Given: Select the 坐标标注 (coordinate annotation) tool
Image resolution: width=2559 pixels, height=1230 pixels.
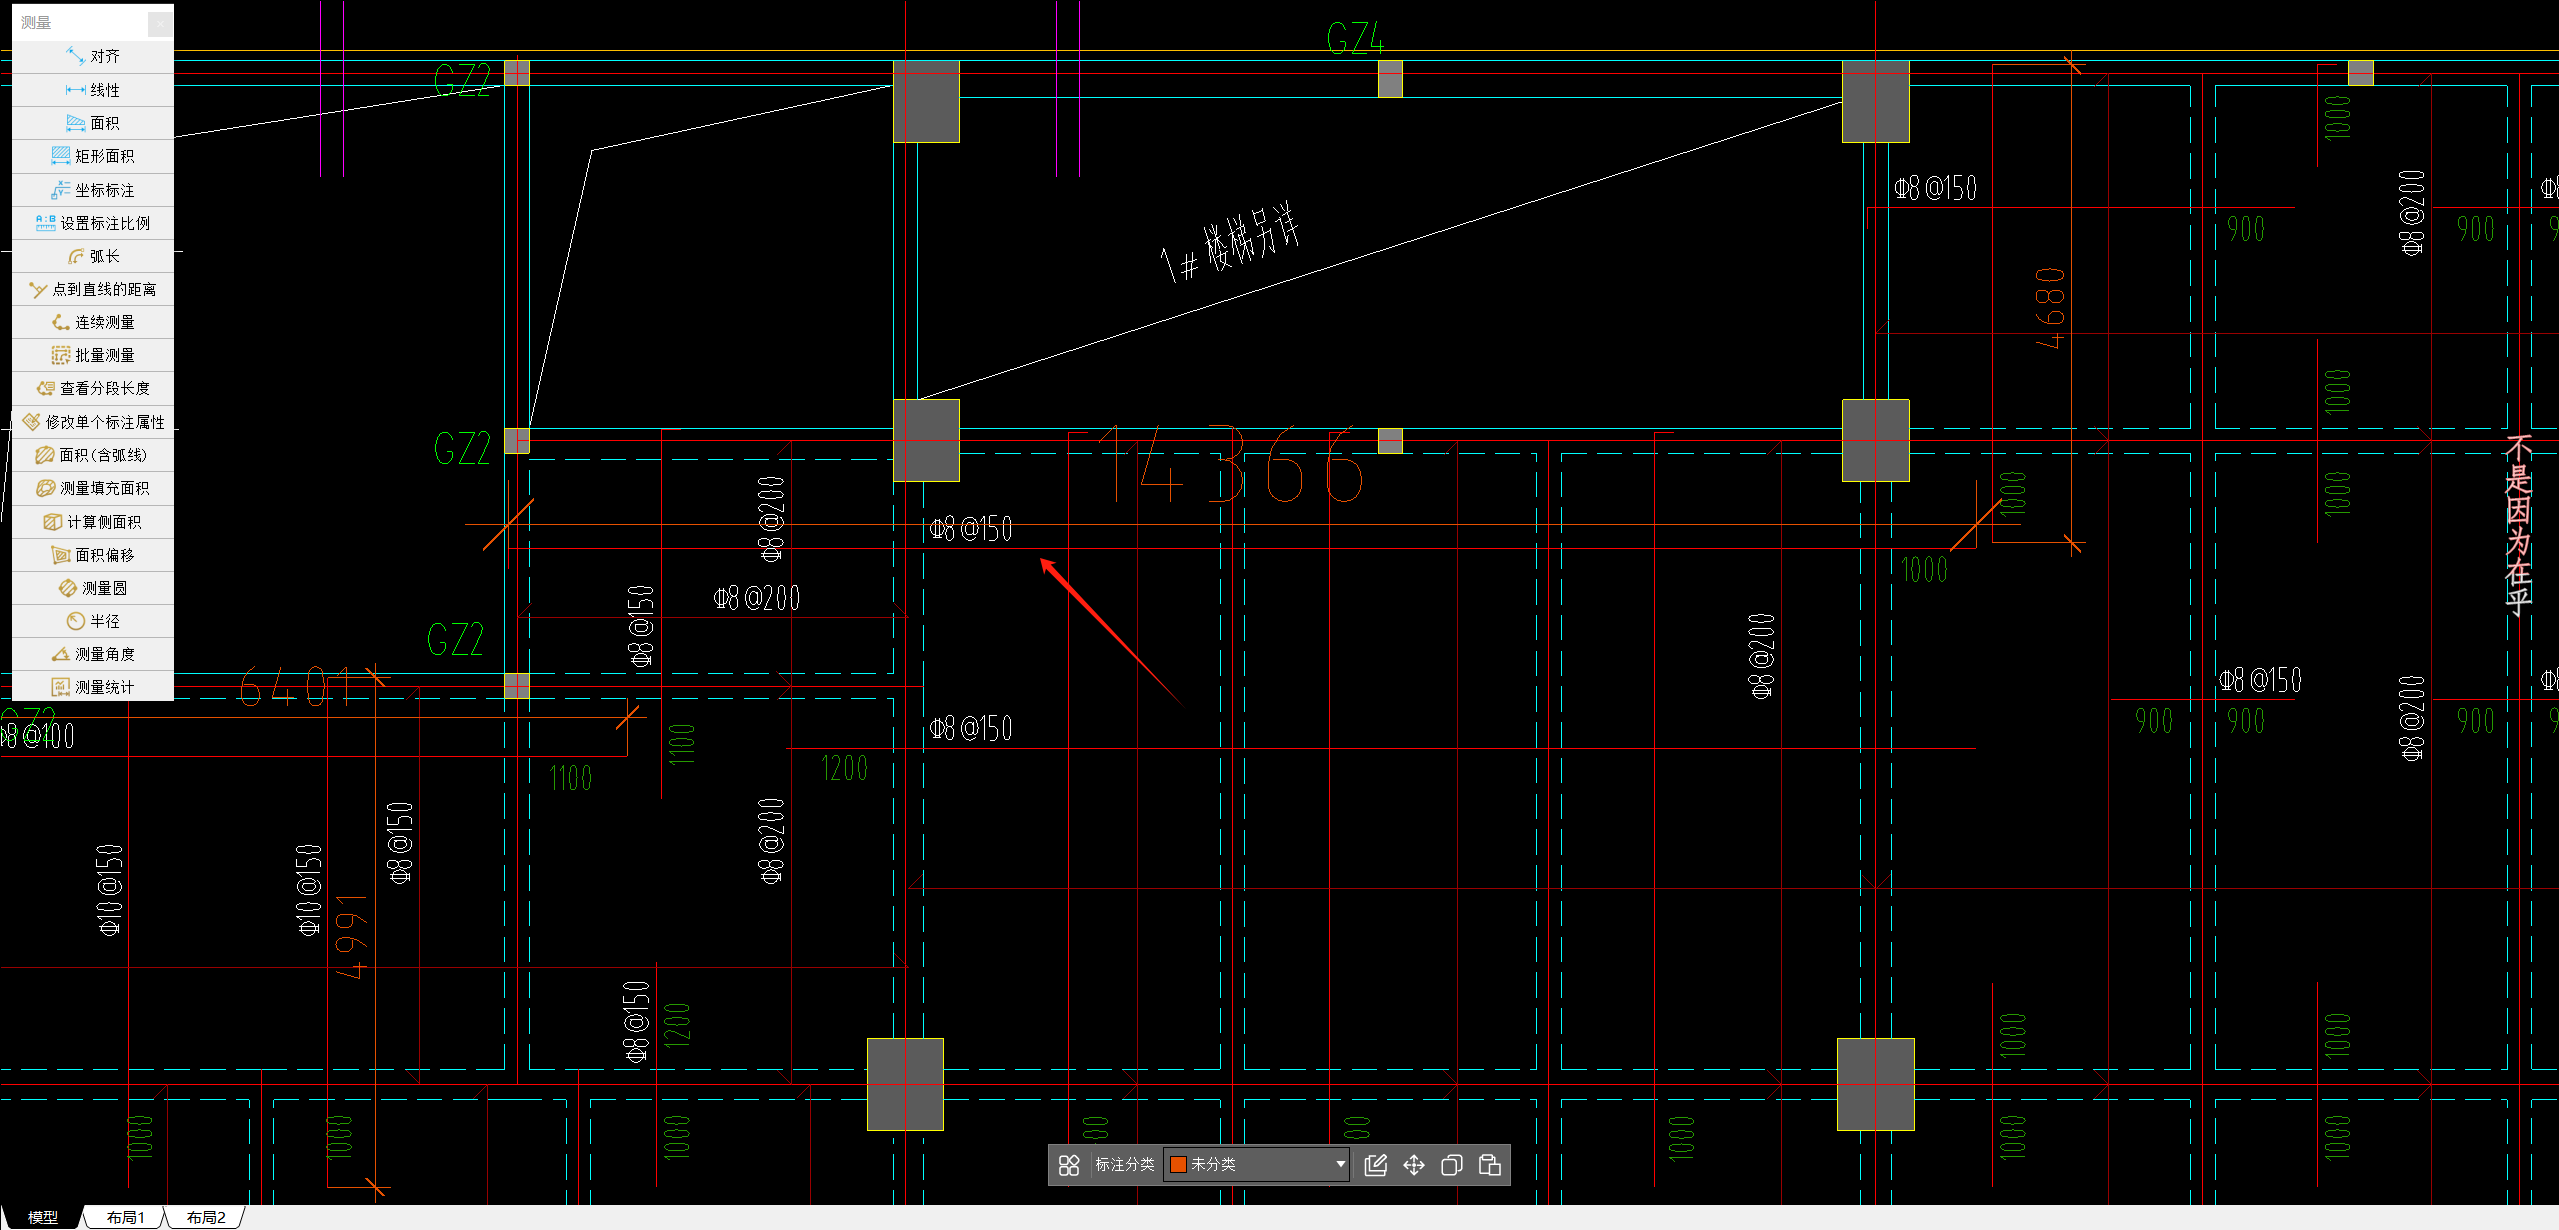Looking at the screenshot, I should [x=93, y=190].
